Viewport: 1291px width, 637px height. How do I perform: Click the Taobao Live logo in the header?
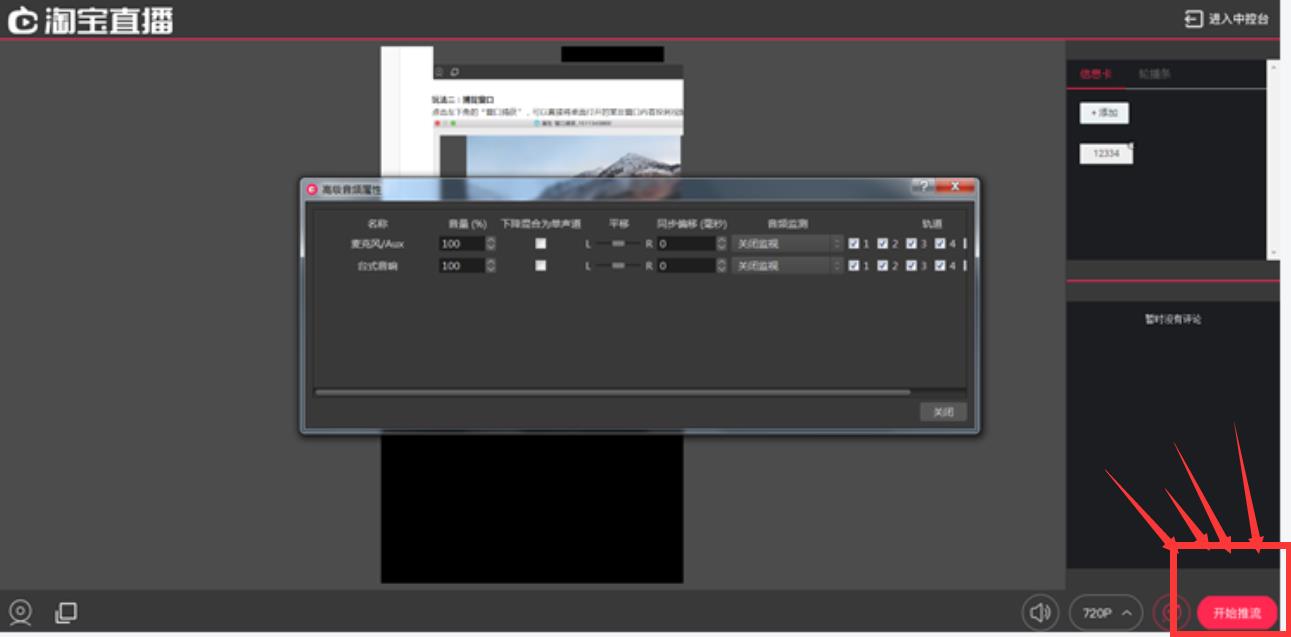(x=90, y=21)
